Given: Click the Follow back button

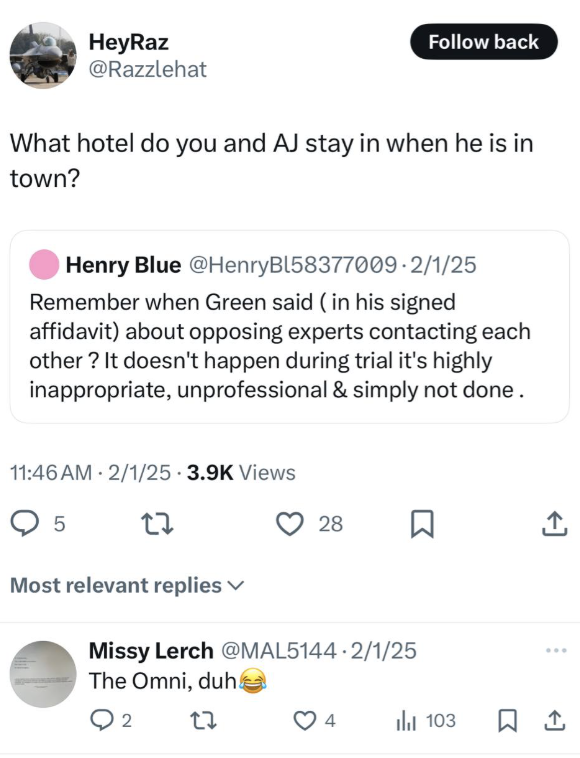Looking at the screenshot, I should [x=484, y=42].
